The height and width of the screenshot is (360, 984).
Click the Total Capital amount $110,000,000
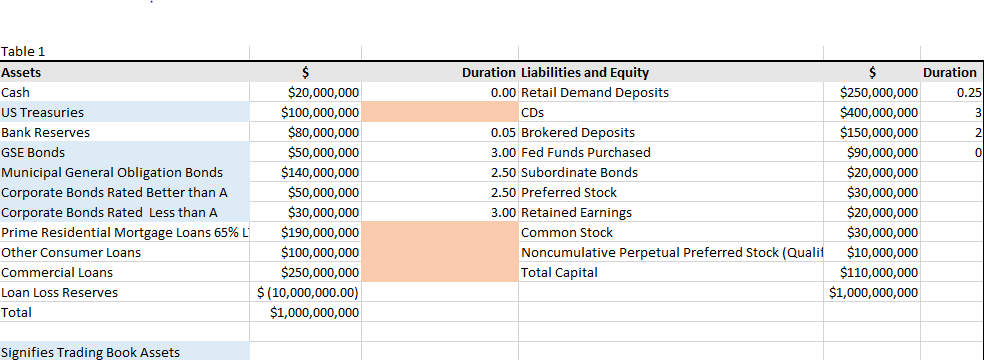click(x=872, y=273)
